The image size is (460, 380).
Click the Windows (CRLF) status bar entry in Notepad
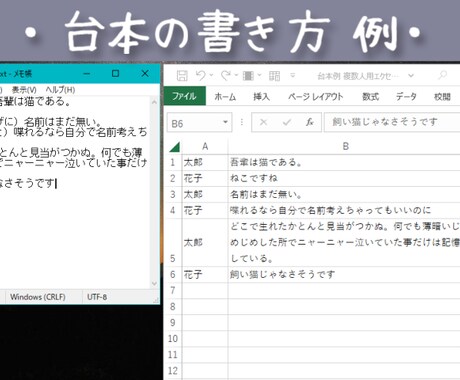(38, 297)
